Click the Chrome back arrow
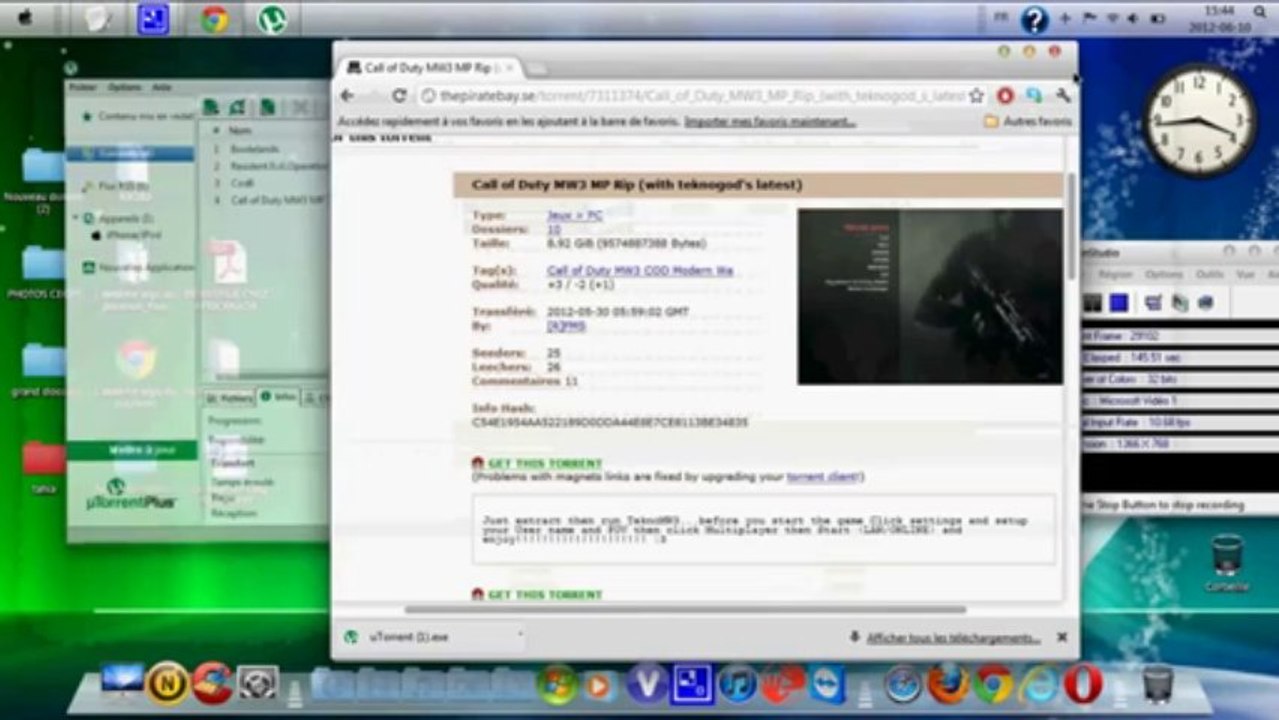The image size is (1279, 720). [347, 96]
